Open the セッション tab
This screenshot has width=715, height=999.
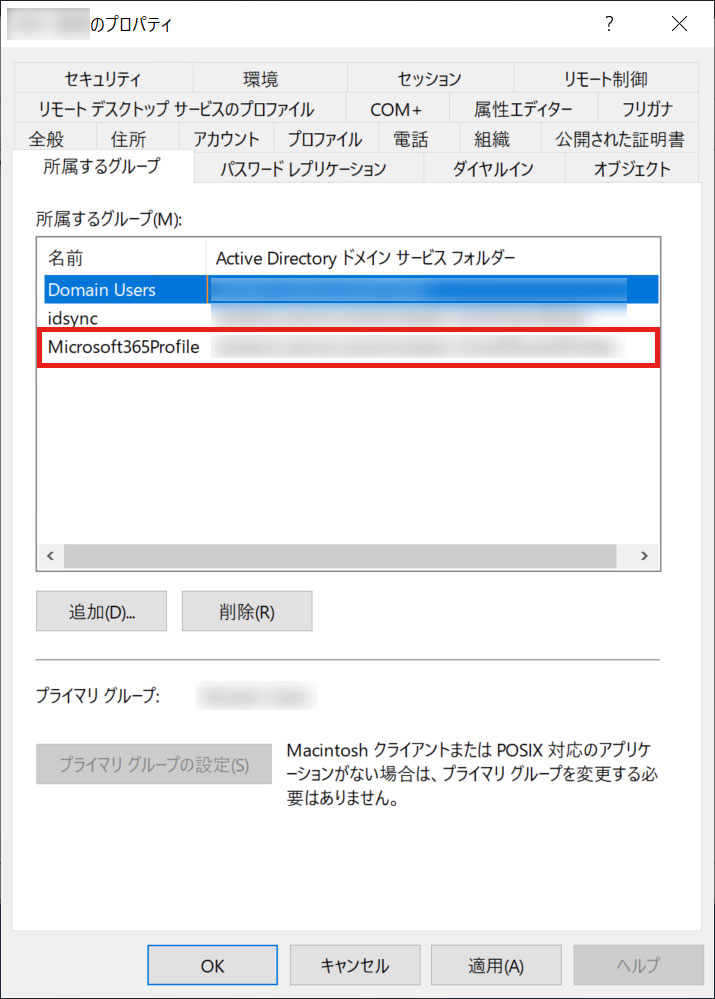pyautogui.click(x=430, y=78)
